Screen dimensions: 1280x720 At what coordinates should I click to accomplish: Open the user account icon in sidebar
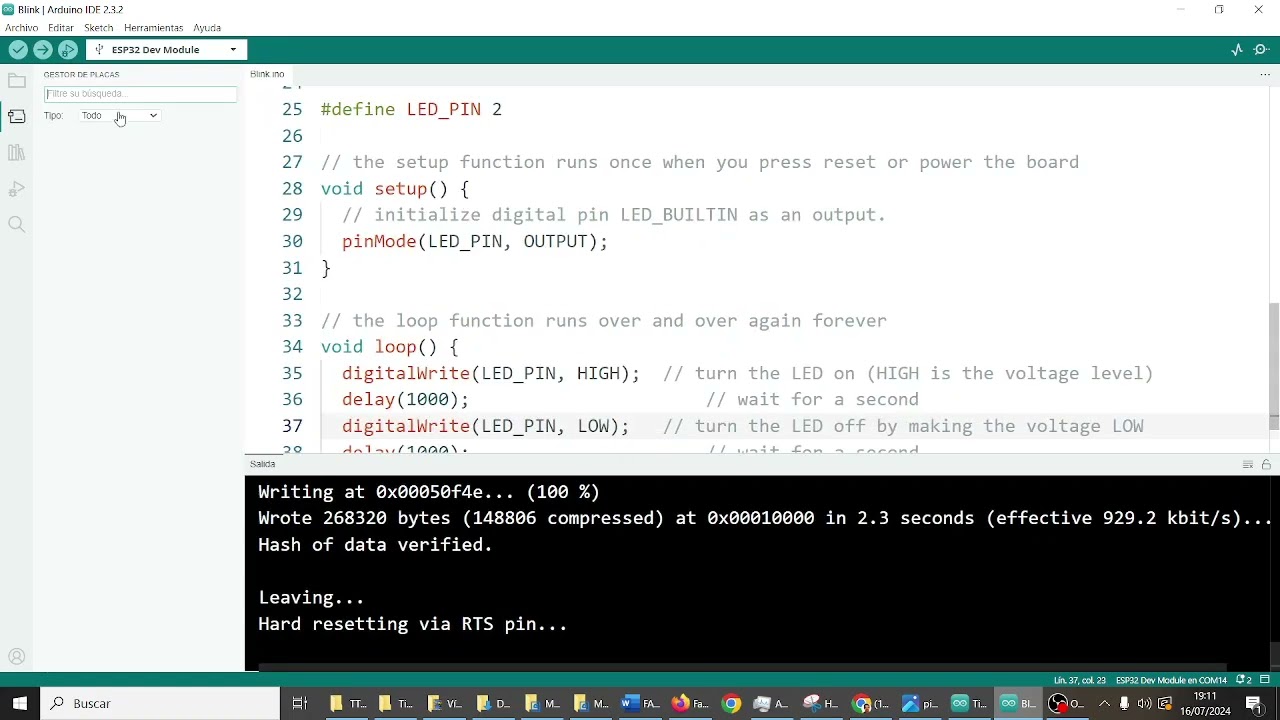coord(16,657)
